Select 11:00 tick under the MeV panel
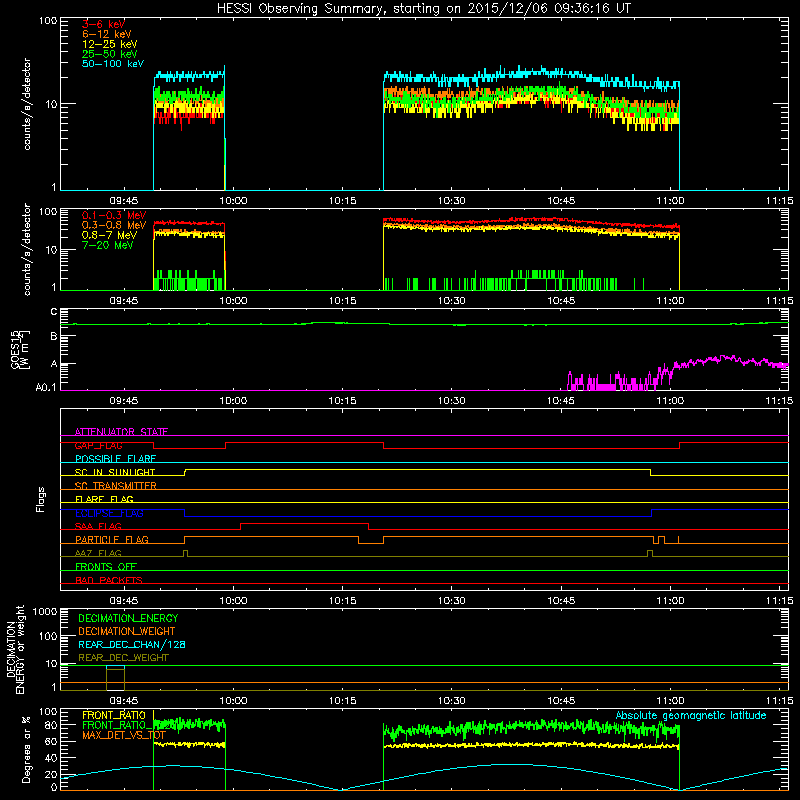The width and height of the screenshot is (800, 800). click(x=670, y=301)
